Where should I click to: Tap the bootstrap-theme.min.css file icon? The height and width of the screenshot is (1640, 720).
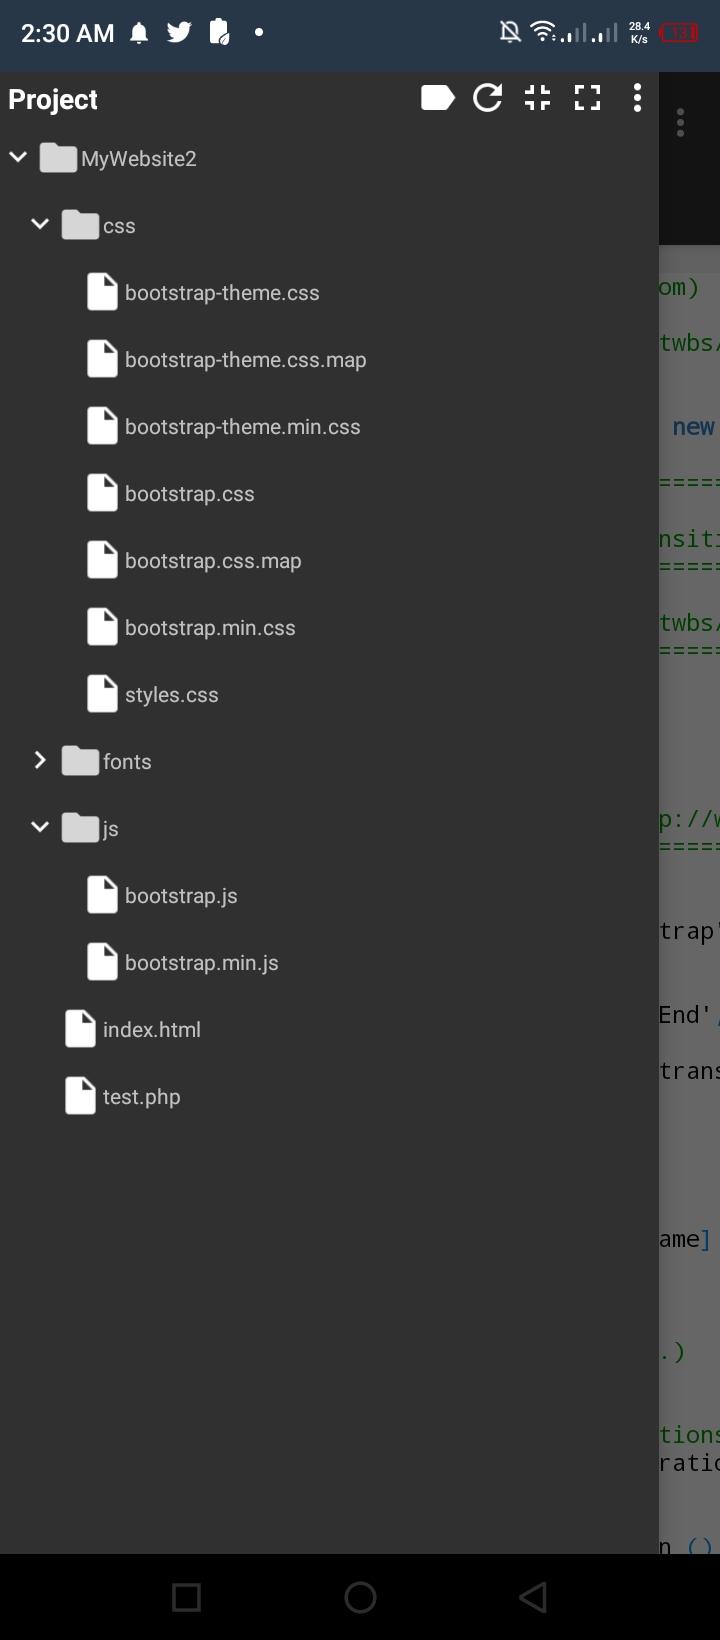pos(102,426)
